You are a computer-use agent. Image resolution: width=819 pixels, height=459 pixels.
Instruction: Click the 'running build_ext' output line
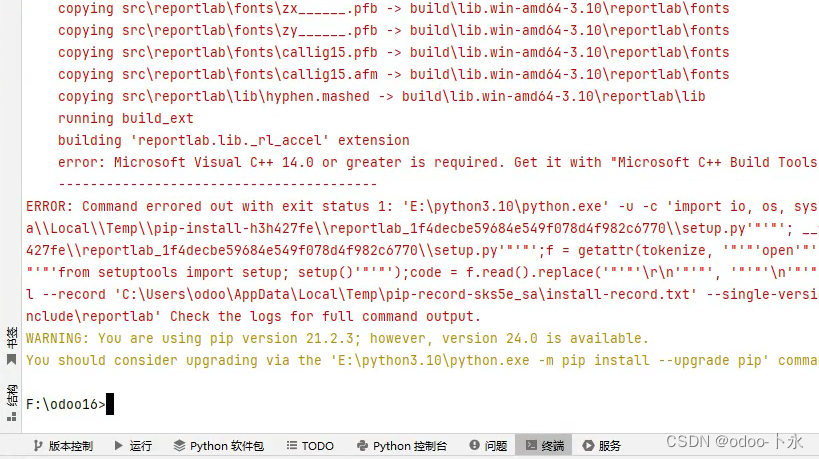(x=125, y=119)
